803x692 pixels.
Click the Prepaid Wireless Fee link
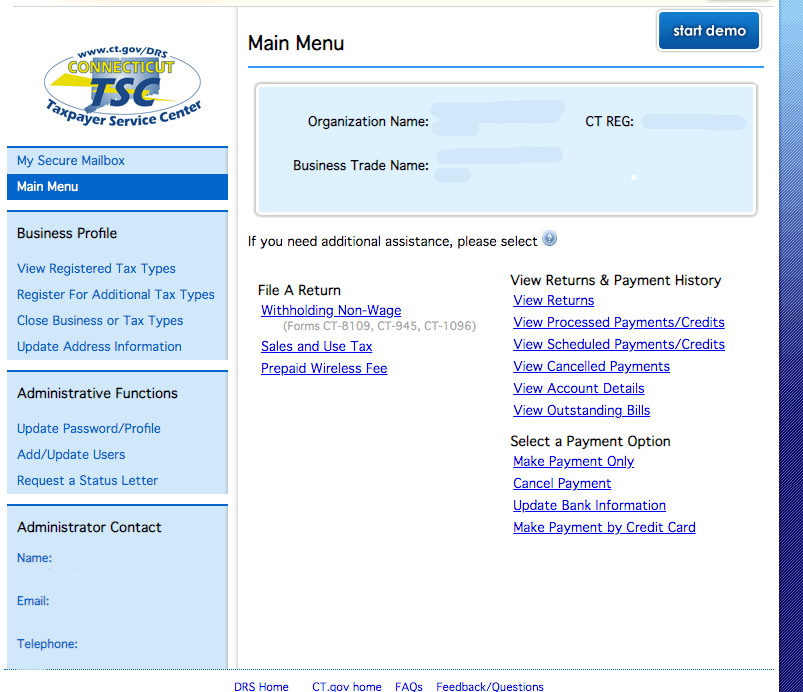(x=324, y=369)
